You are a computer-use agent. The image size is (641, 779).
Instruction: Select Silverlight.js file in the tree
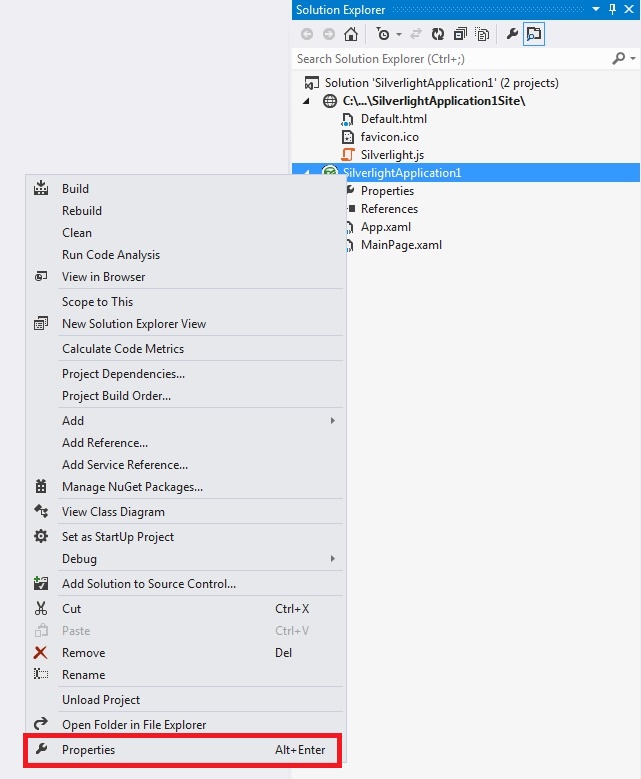pos(392,155)
